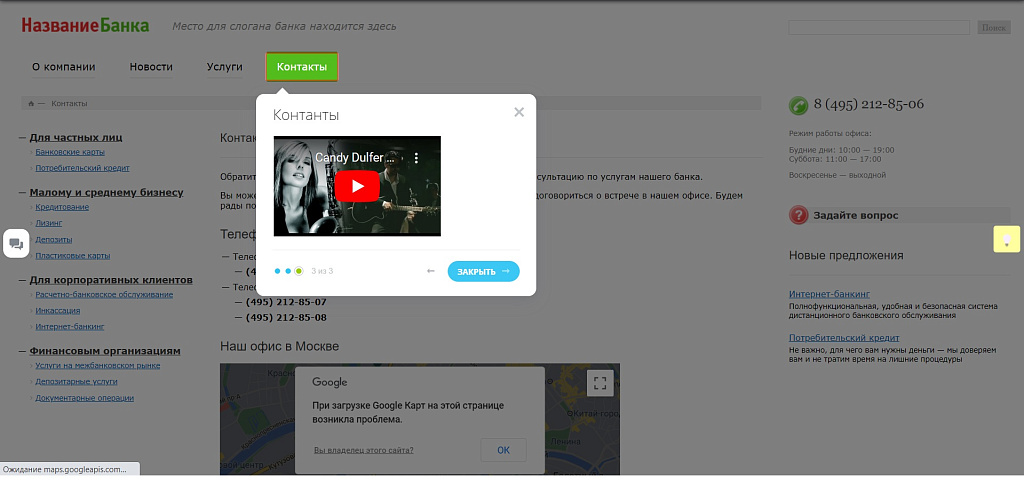
Task: Select the first tour step dot
Action: (x=278, y=271)
